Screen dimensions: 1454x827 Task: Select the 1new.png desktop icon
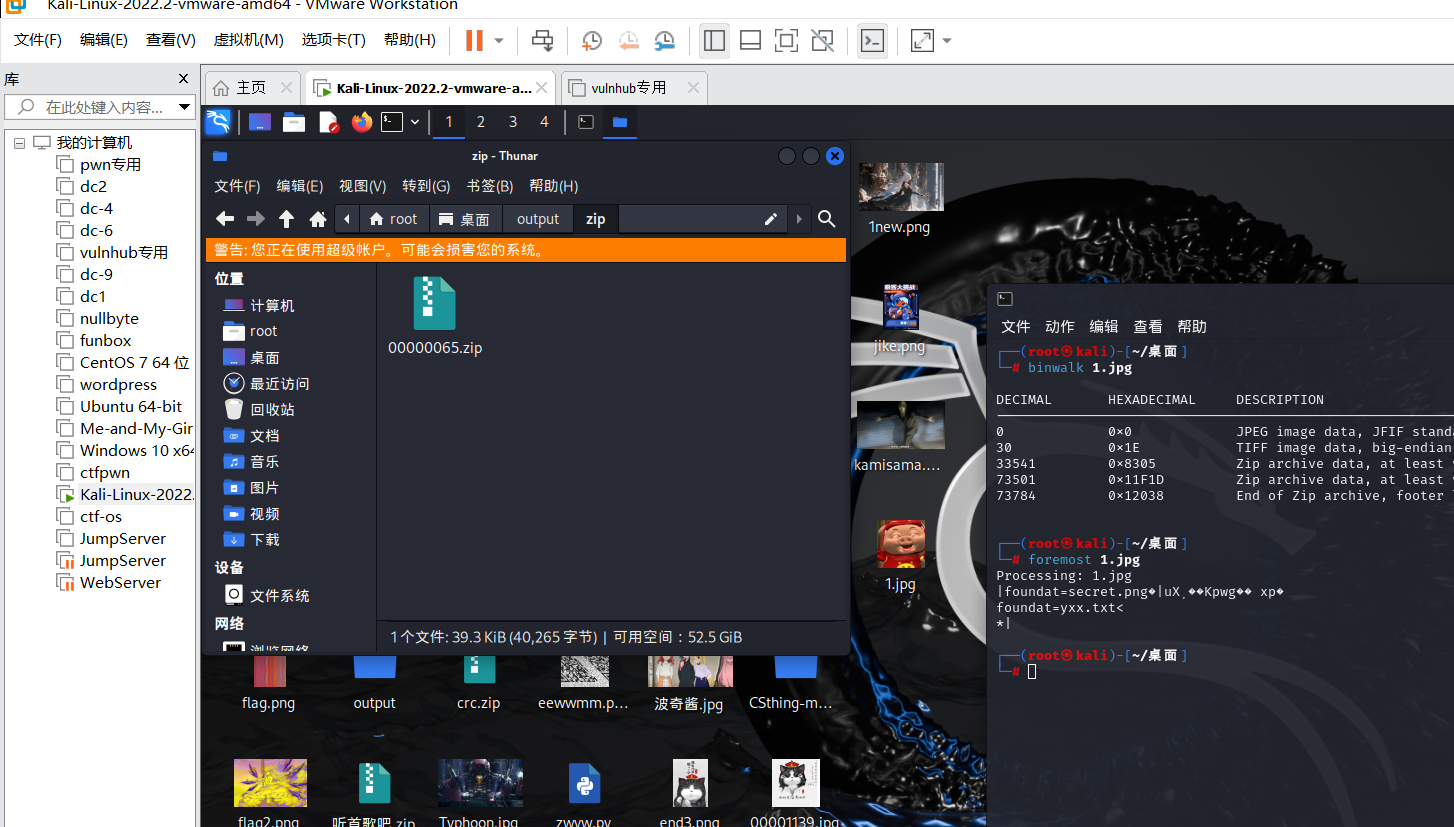[x=900, y=199]
